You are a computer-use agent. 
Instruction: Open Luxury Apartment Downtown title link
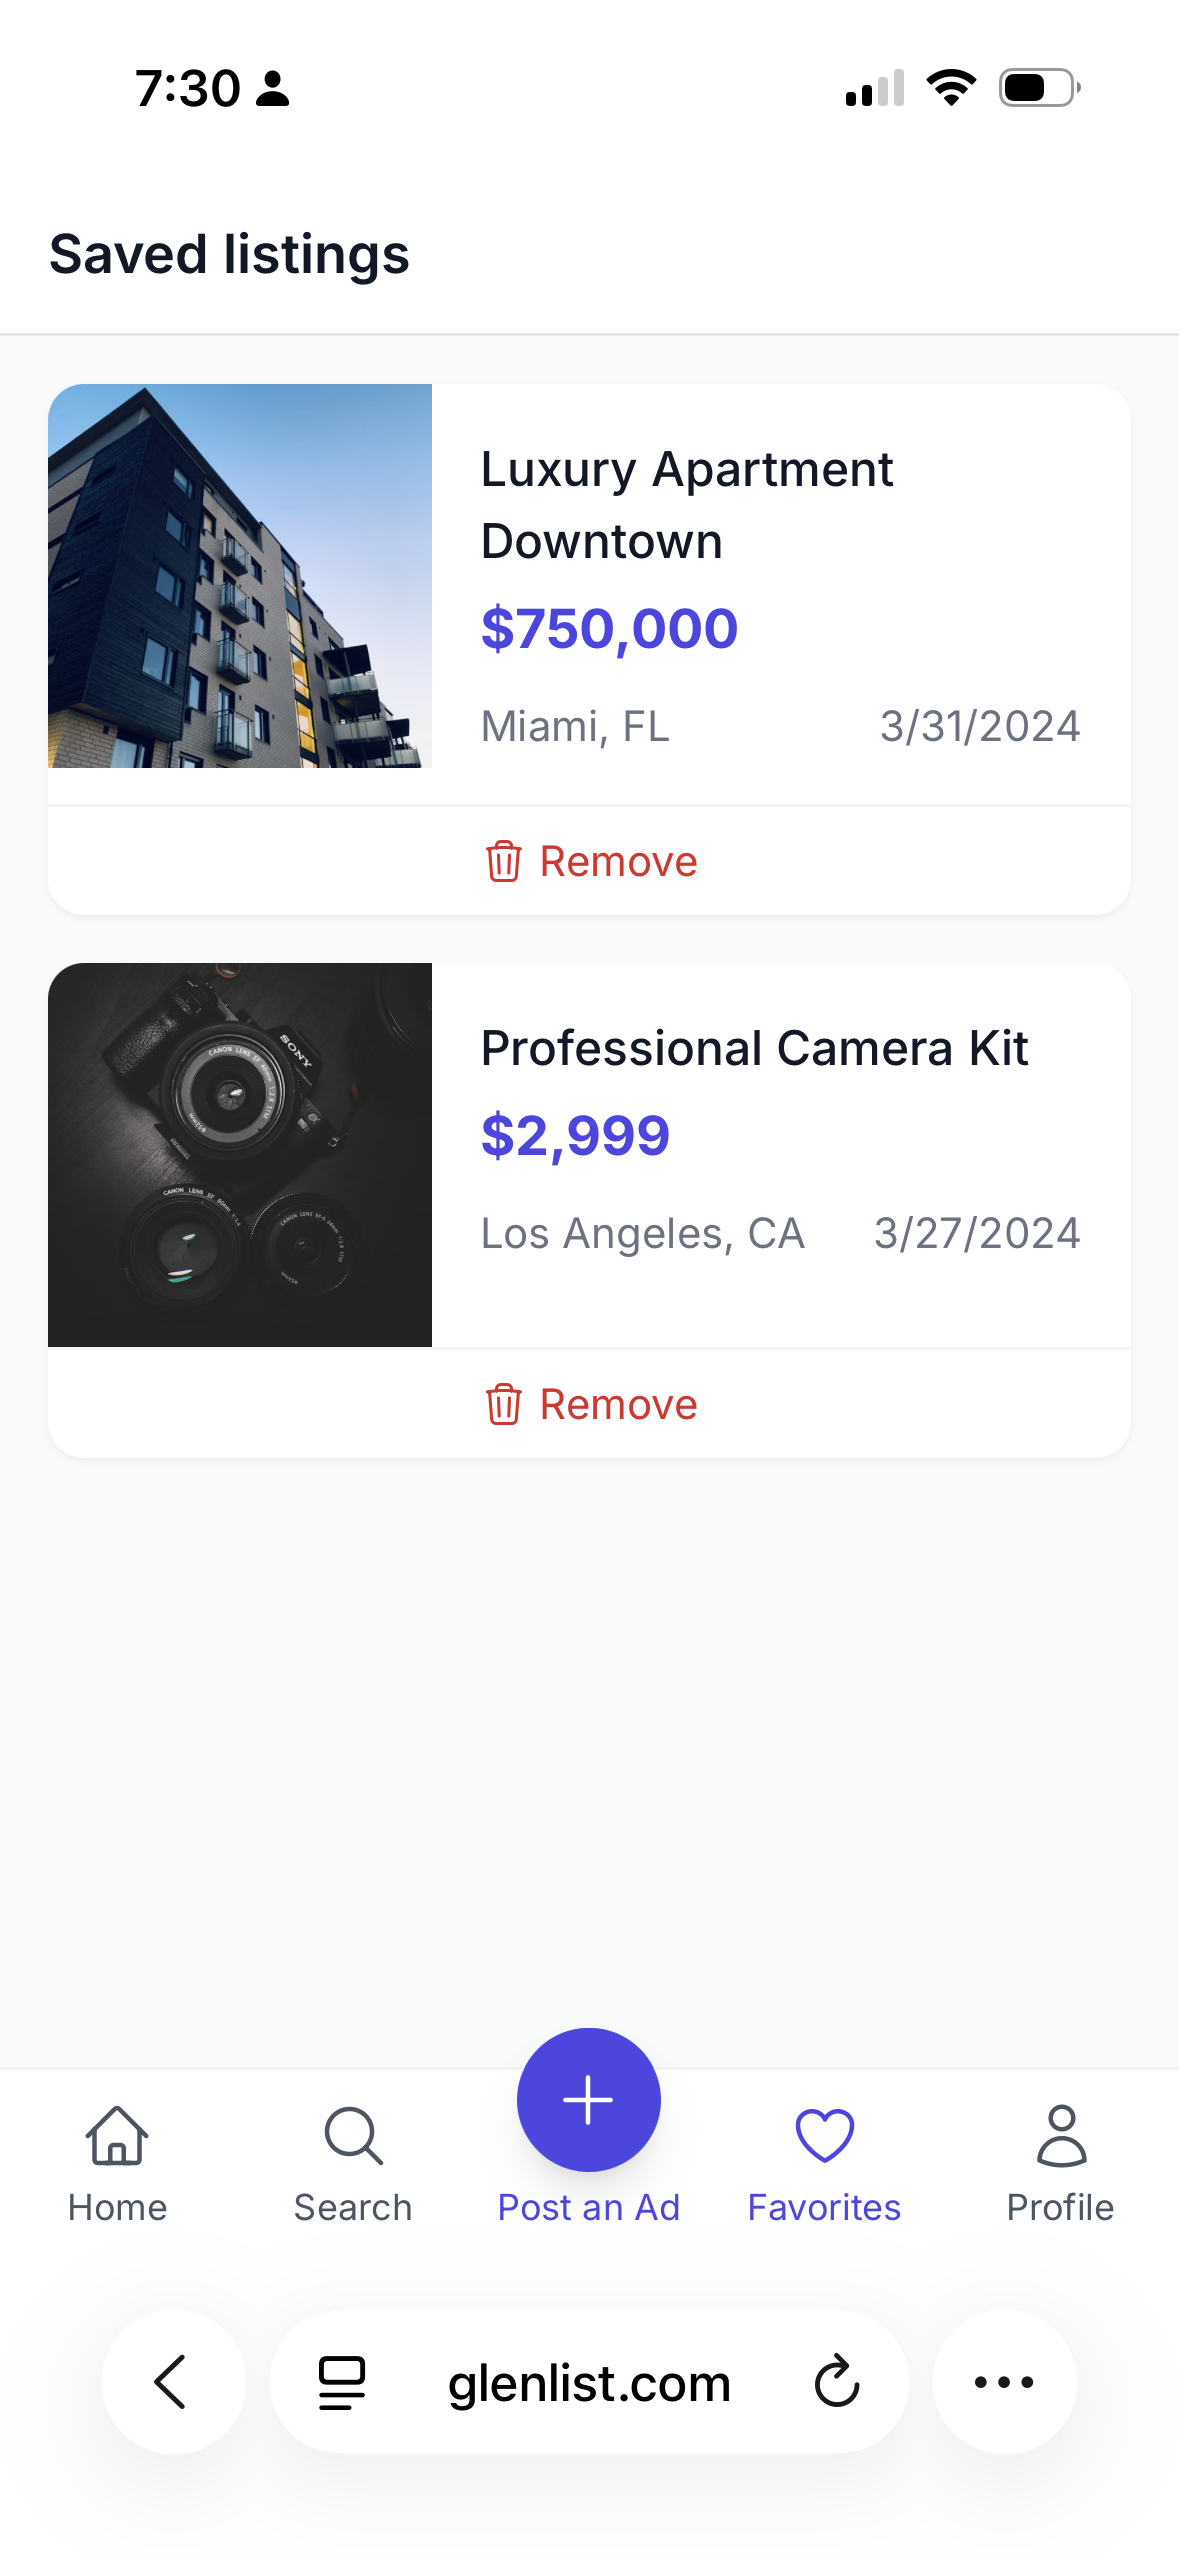[687, 505]
